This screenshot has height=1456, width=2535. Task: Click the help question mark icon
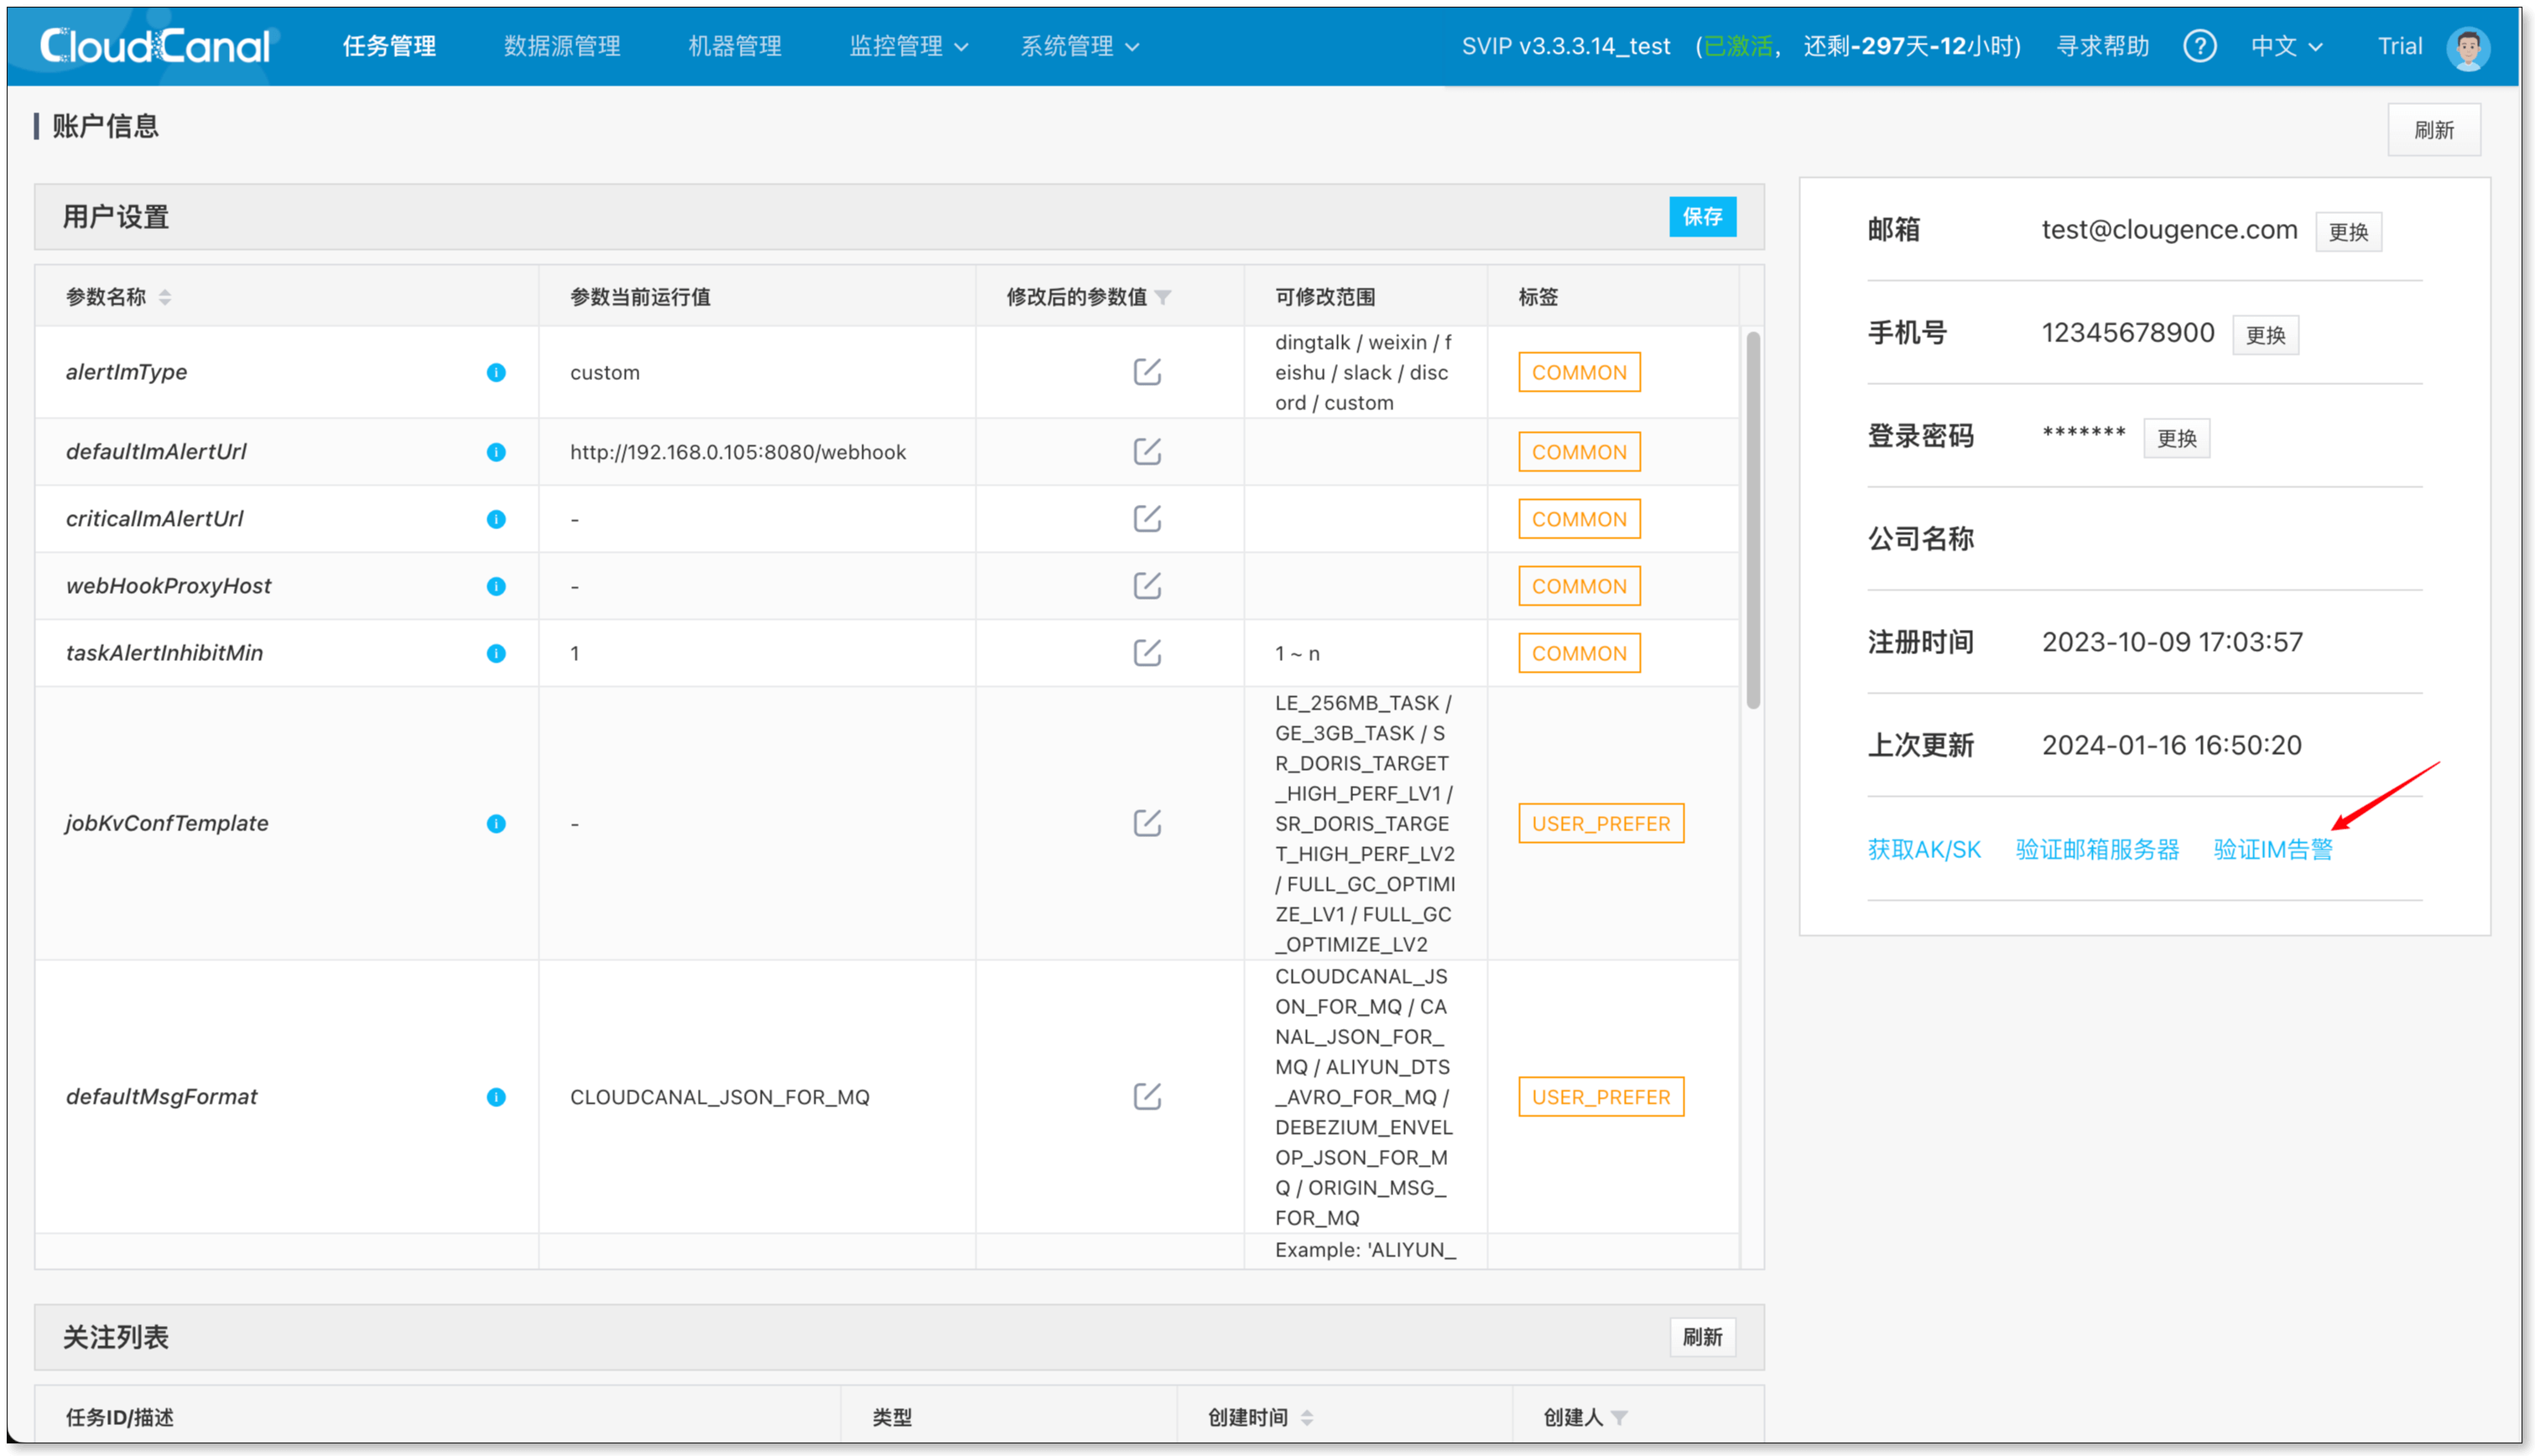coord(2199,46)
